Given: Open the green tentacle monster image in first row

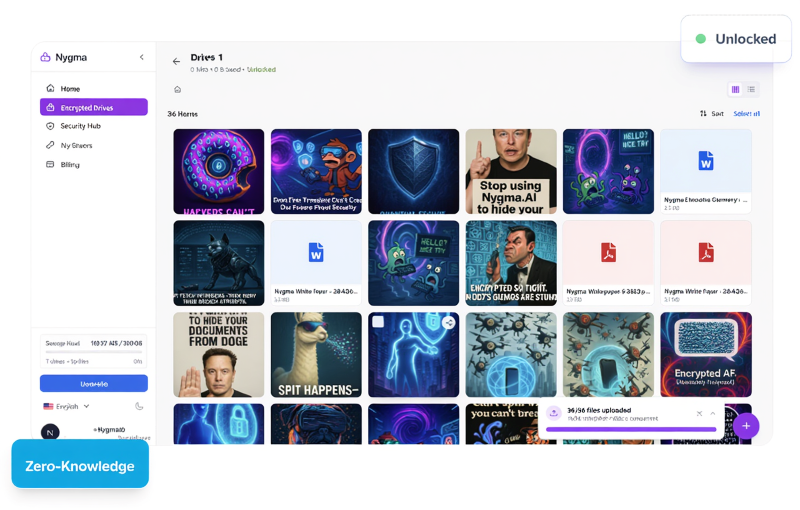Looking at the screenshot, I should coord(608,171).
